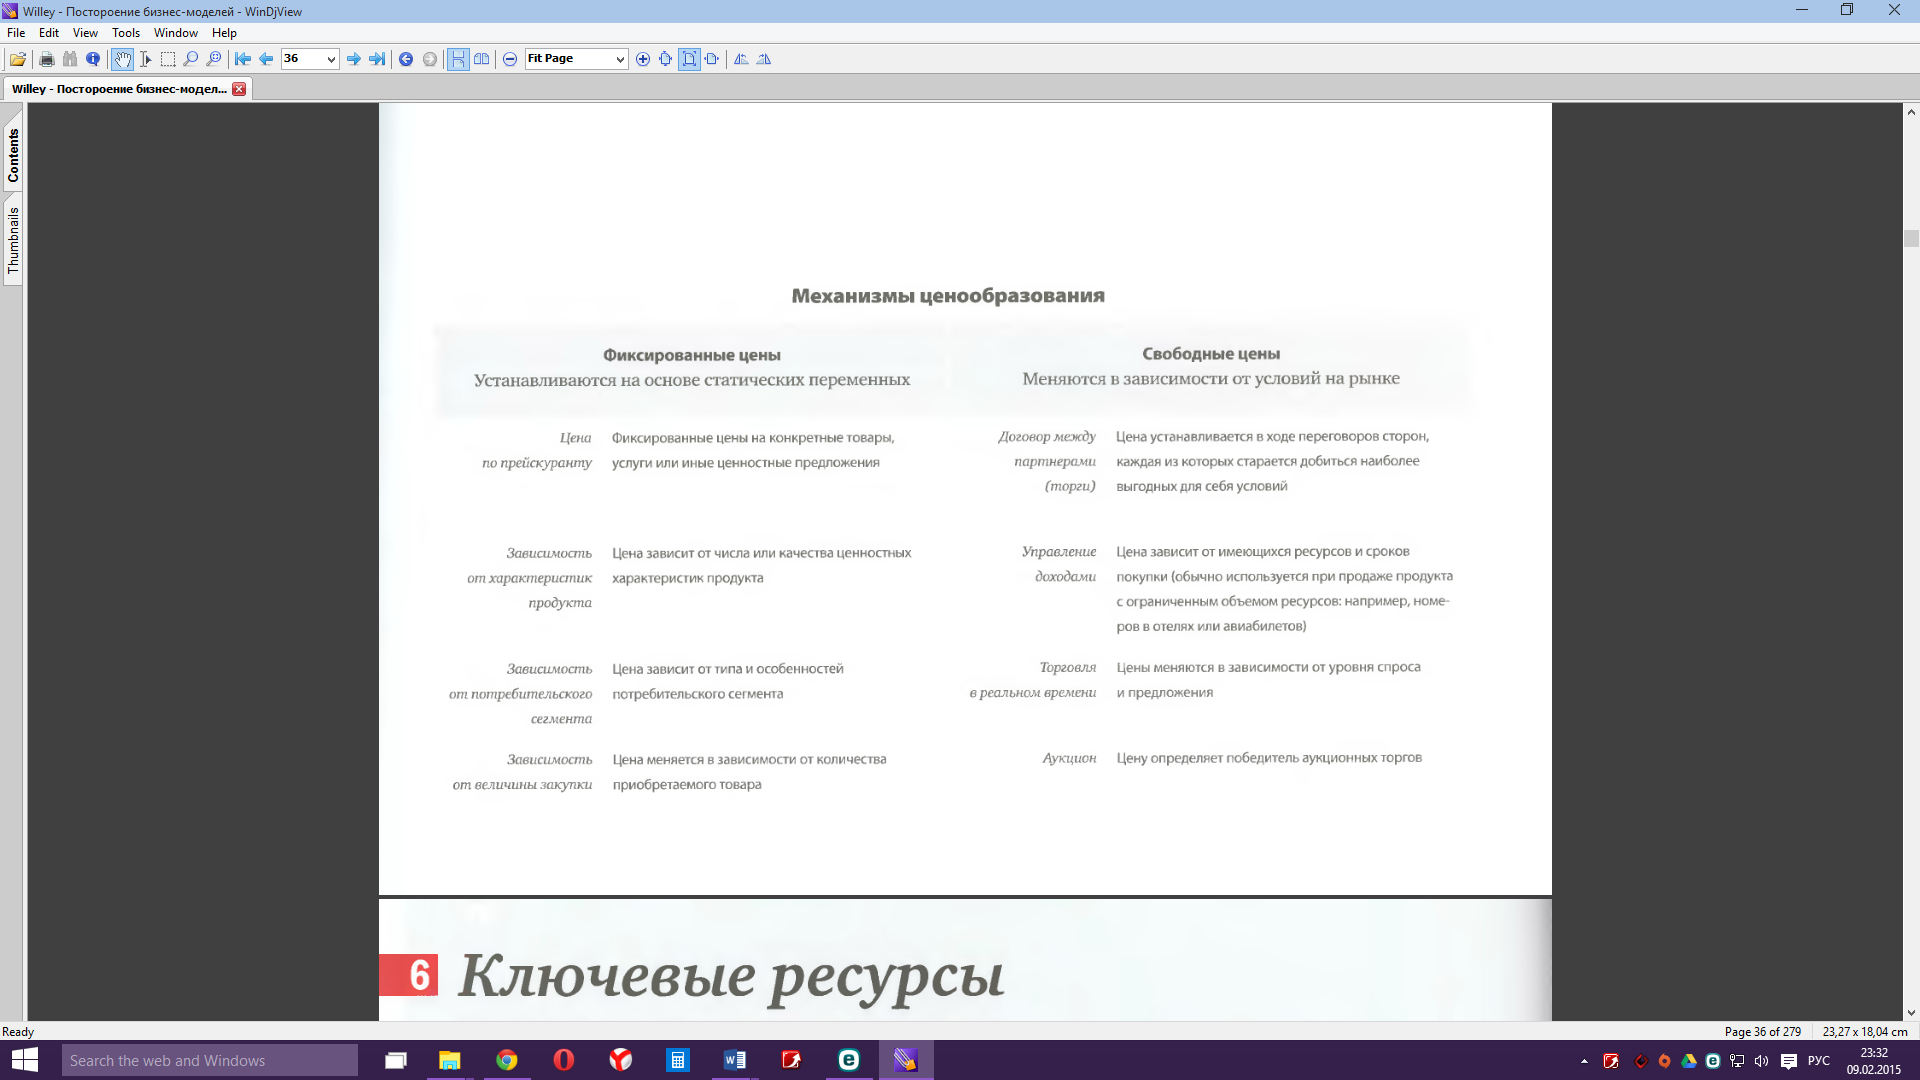Open the Edit menu
1920x1080 pixels.
click(x=49, y=33)
